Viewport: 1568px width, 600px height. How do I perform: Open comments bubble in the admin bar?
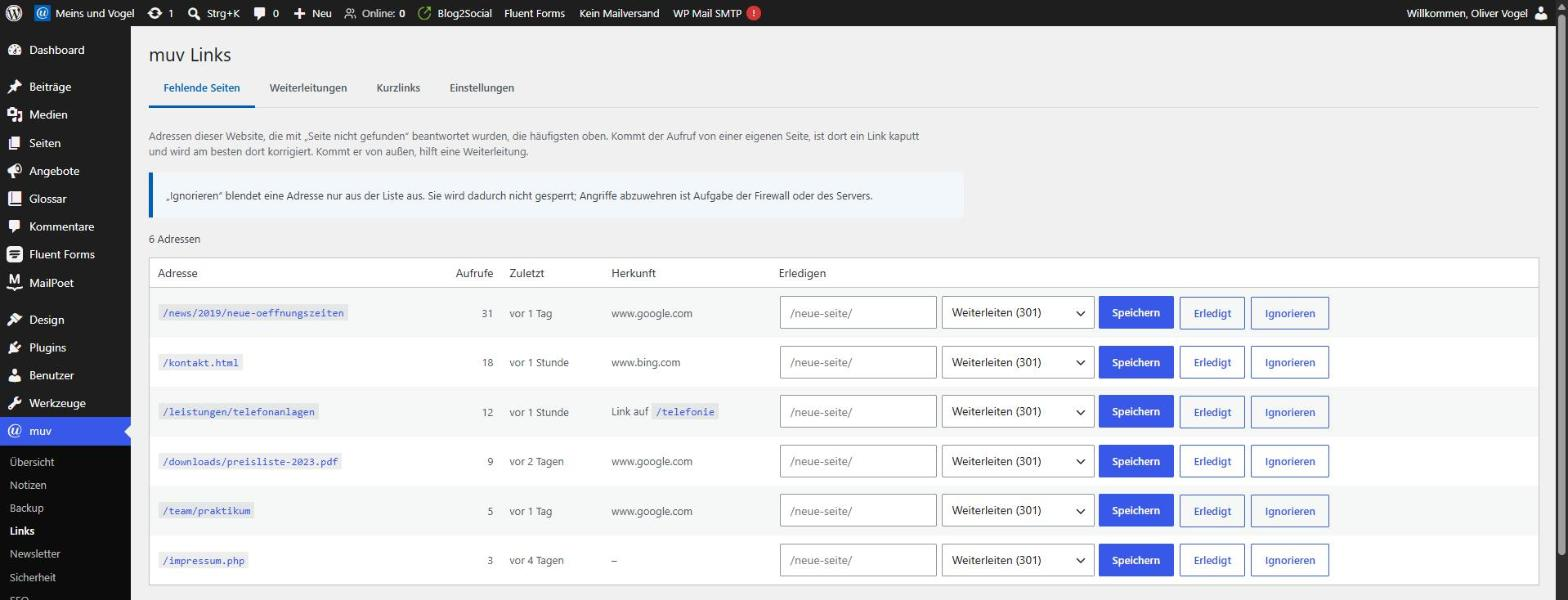click(x=259, y=14)
